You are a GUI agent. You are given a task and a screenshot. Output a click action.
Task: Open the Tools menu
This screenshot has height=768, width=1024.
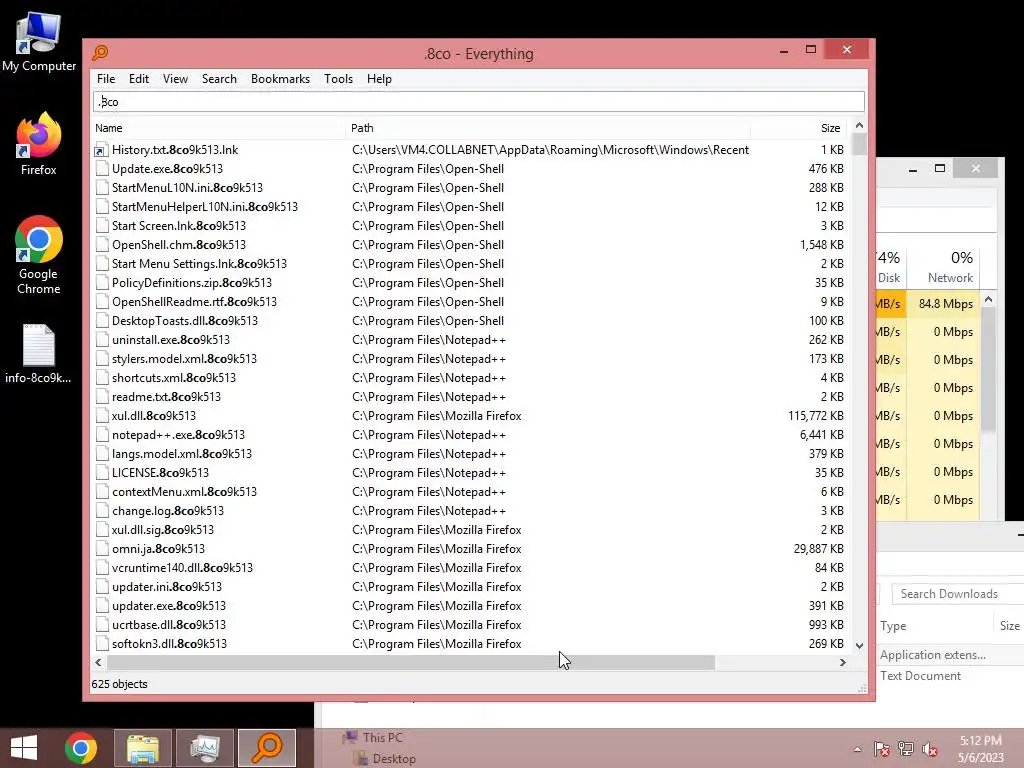coord(338,79)
